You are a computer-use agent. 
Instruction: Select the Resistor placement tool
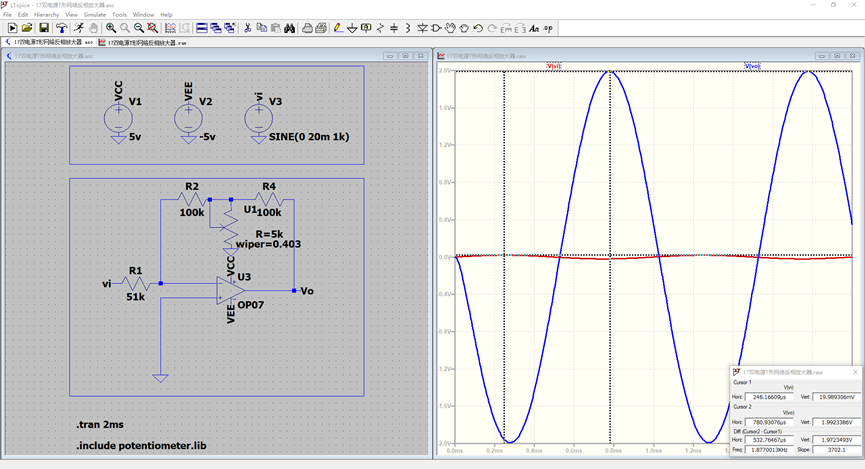(380, 28)
